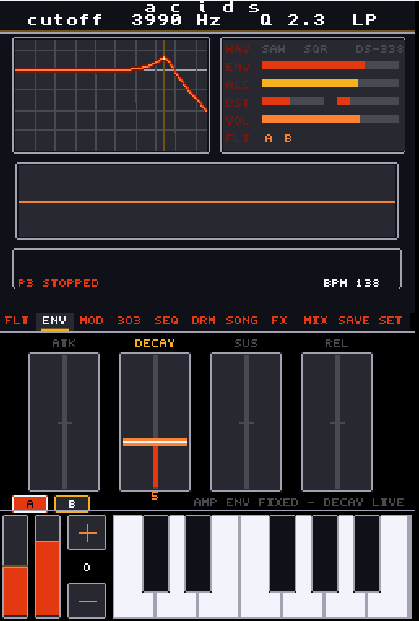The width and height of the screenshot is (419, 621).
Task: Click the AMP ENV FIXED - DECAY LIVE text
Action: [x=299, y=502]
